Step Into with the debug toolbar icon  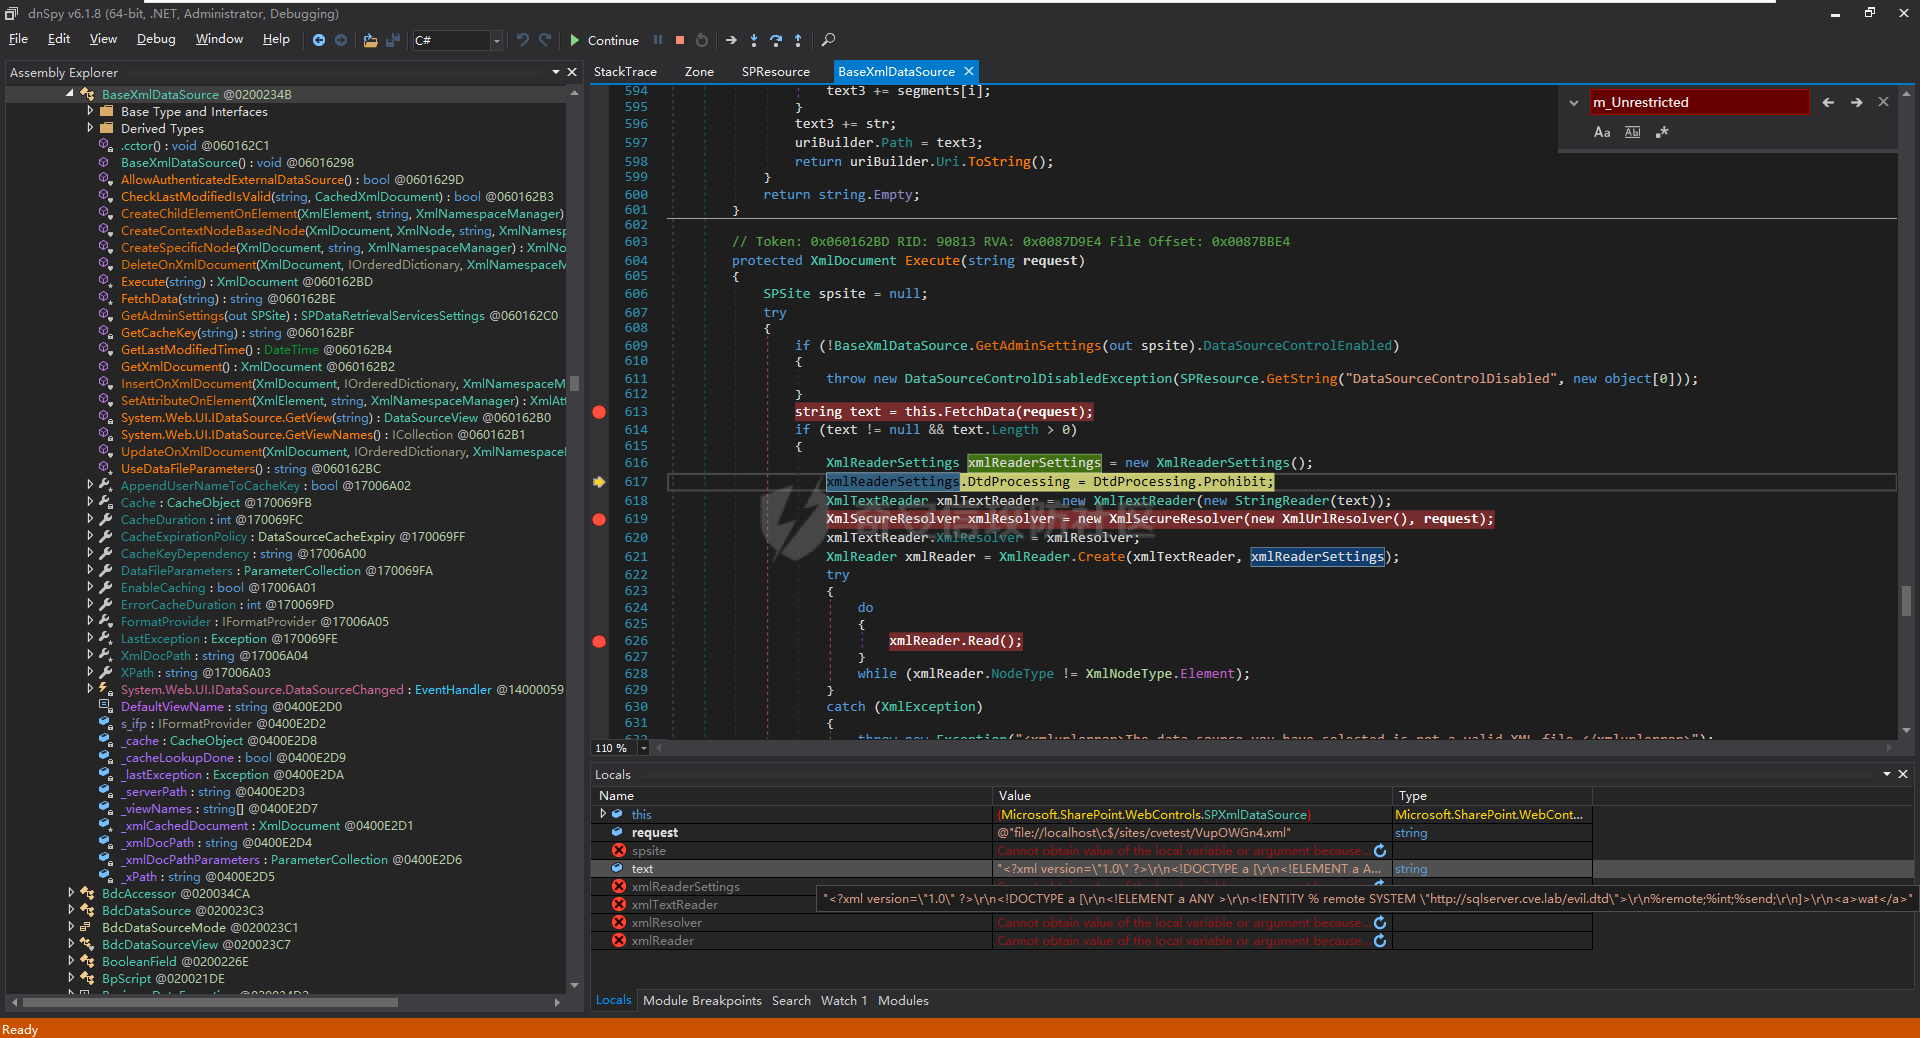pyautogui.click(x=754, y=40)
